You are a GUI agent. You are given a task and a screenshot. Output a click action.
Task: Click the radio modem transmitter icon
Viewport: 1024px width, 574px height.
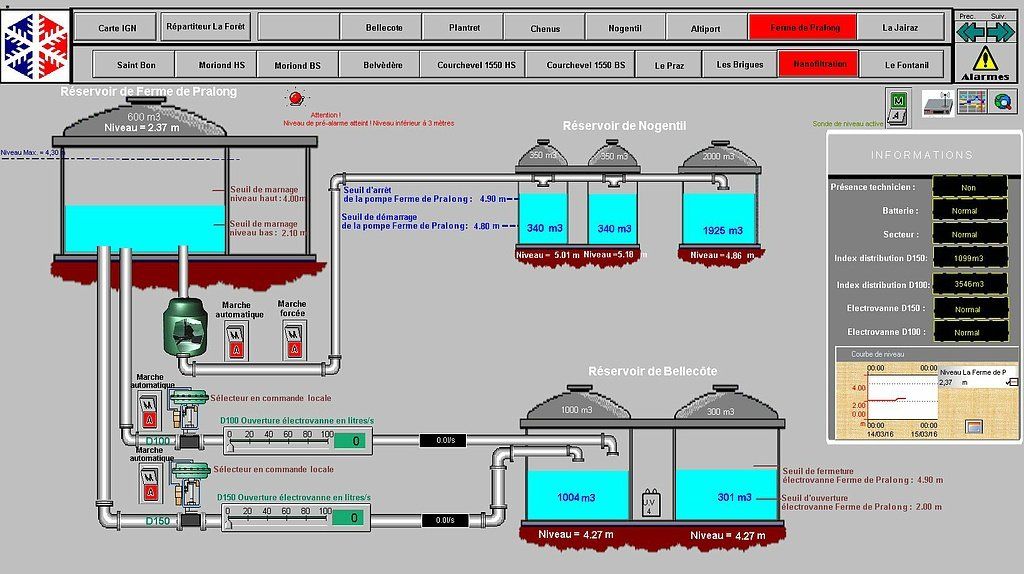tap(937, 102)
